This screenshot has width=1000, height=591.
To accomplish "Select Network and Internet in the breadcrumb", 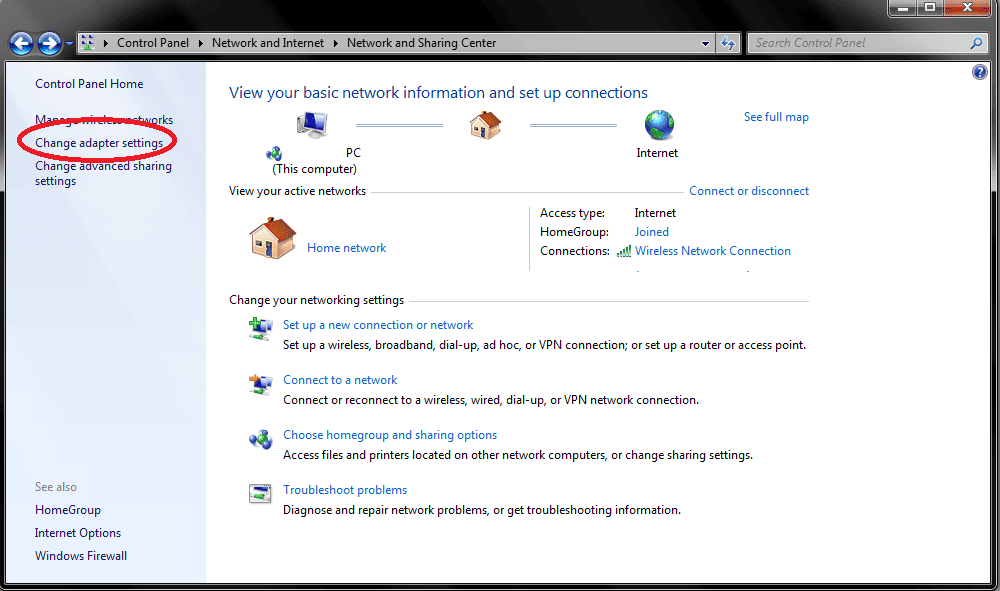I will pyautogui.click(x=267, y=43).
